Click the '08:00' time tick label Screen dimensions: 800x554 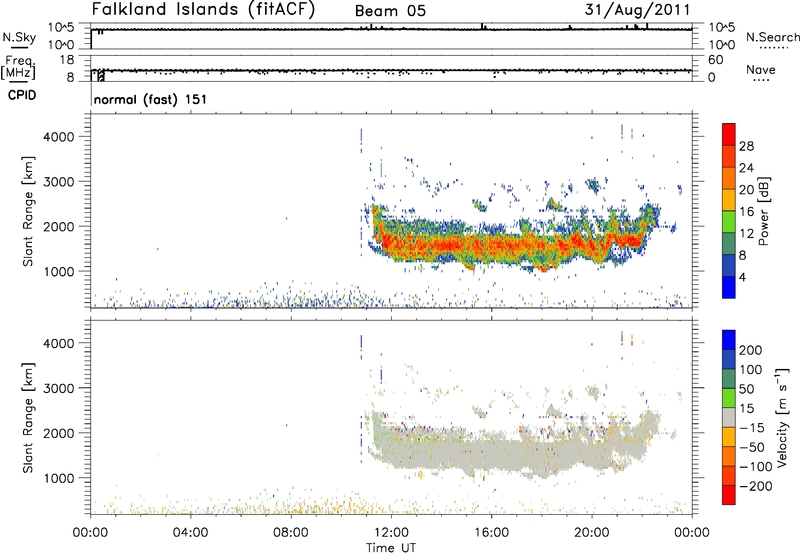[x=291, y=533]
